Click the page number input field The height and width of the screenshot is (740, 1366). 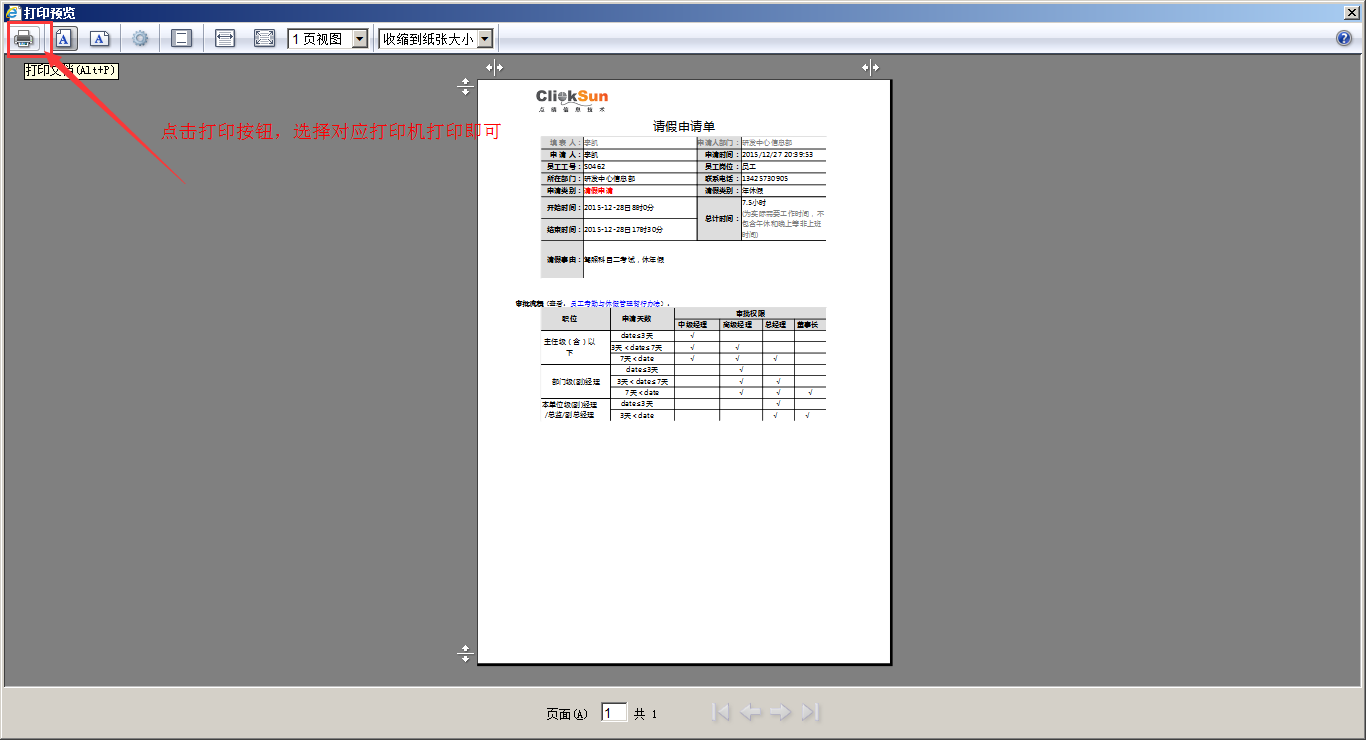coord(613,713)
